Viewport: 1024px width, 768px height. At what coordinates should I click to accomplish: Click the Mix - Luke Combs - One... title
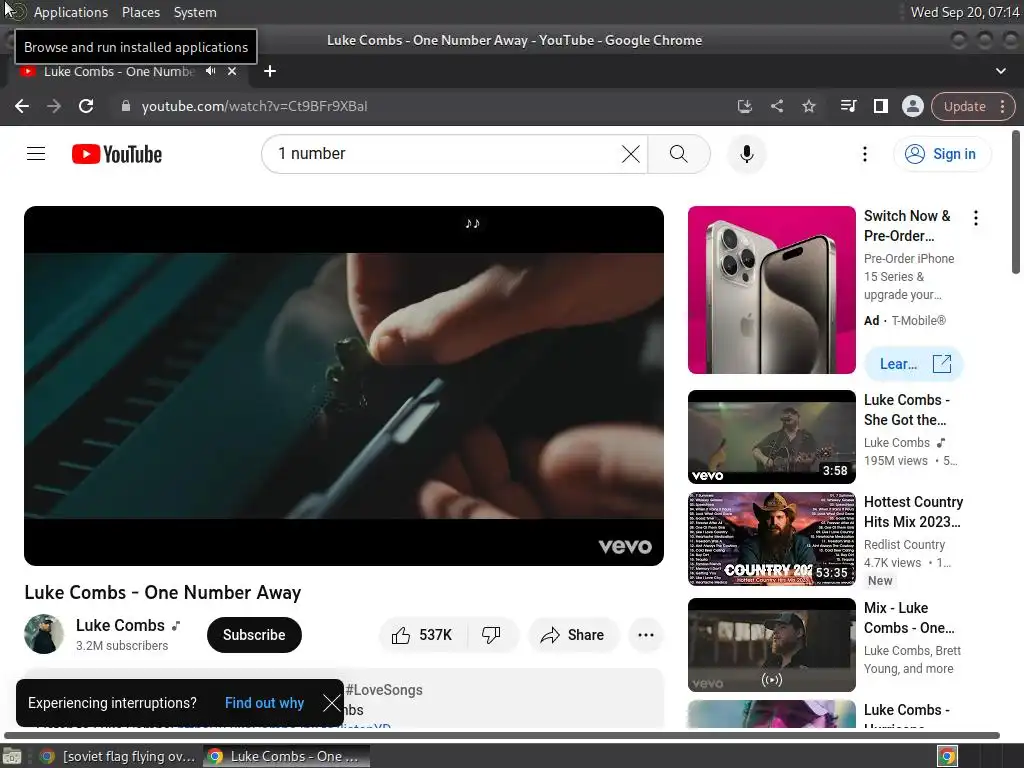[x=908, y=618]
